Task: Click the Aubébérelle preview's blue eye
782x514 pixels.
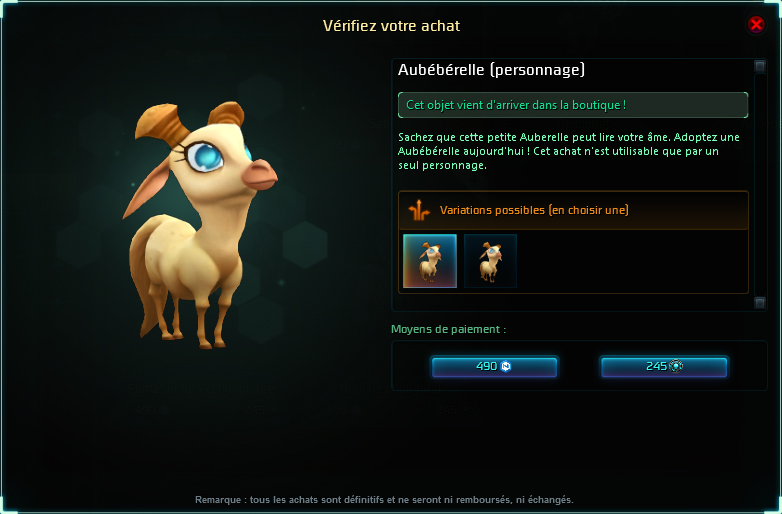Action: 205,156
